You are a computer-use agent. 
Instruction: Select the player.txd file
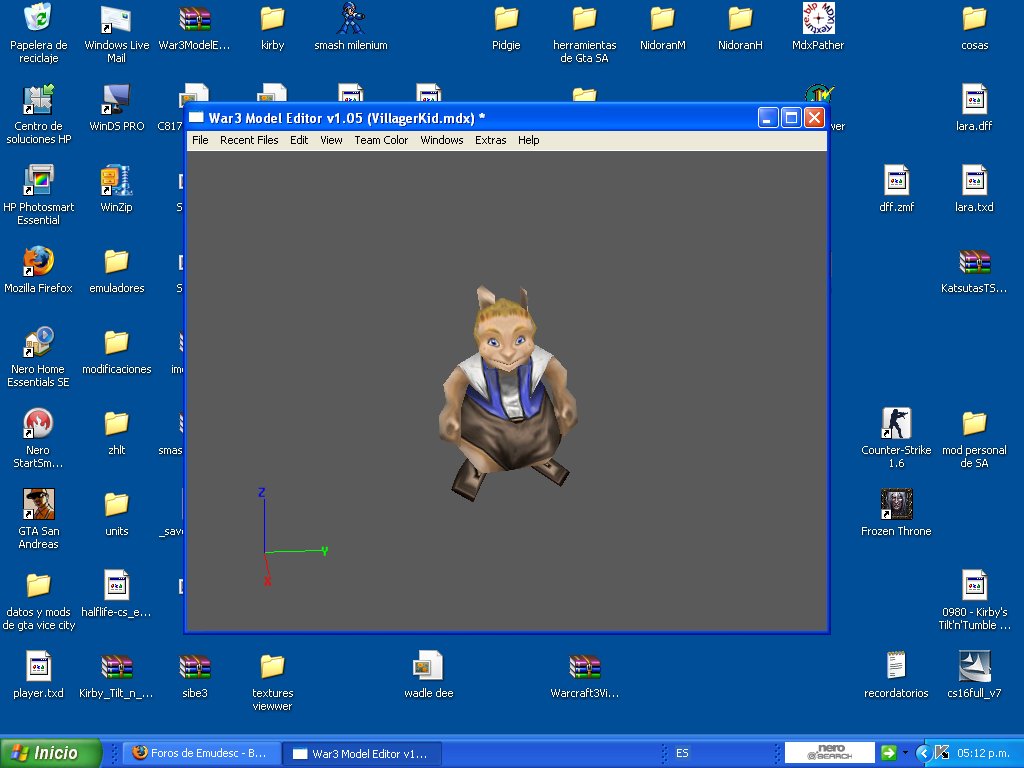tap(39, 675)
